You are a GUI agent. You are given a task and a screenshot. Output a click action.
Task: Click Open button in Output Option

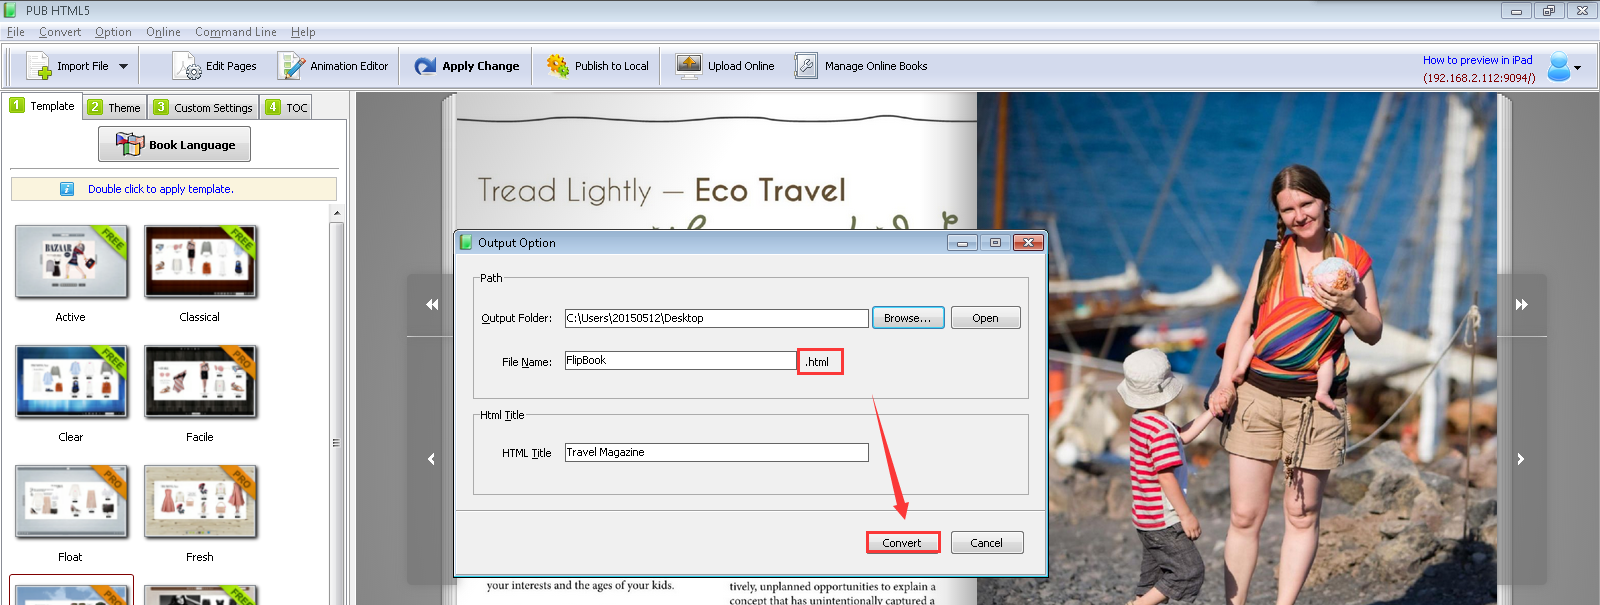pyautogui.click(x=985, y=318)
